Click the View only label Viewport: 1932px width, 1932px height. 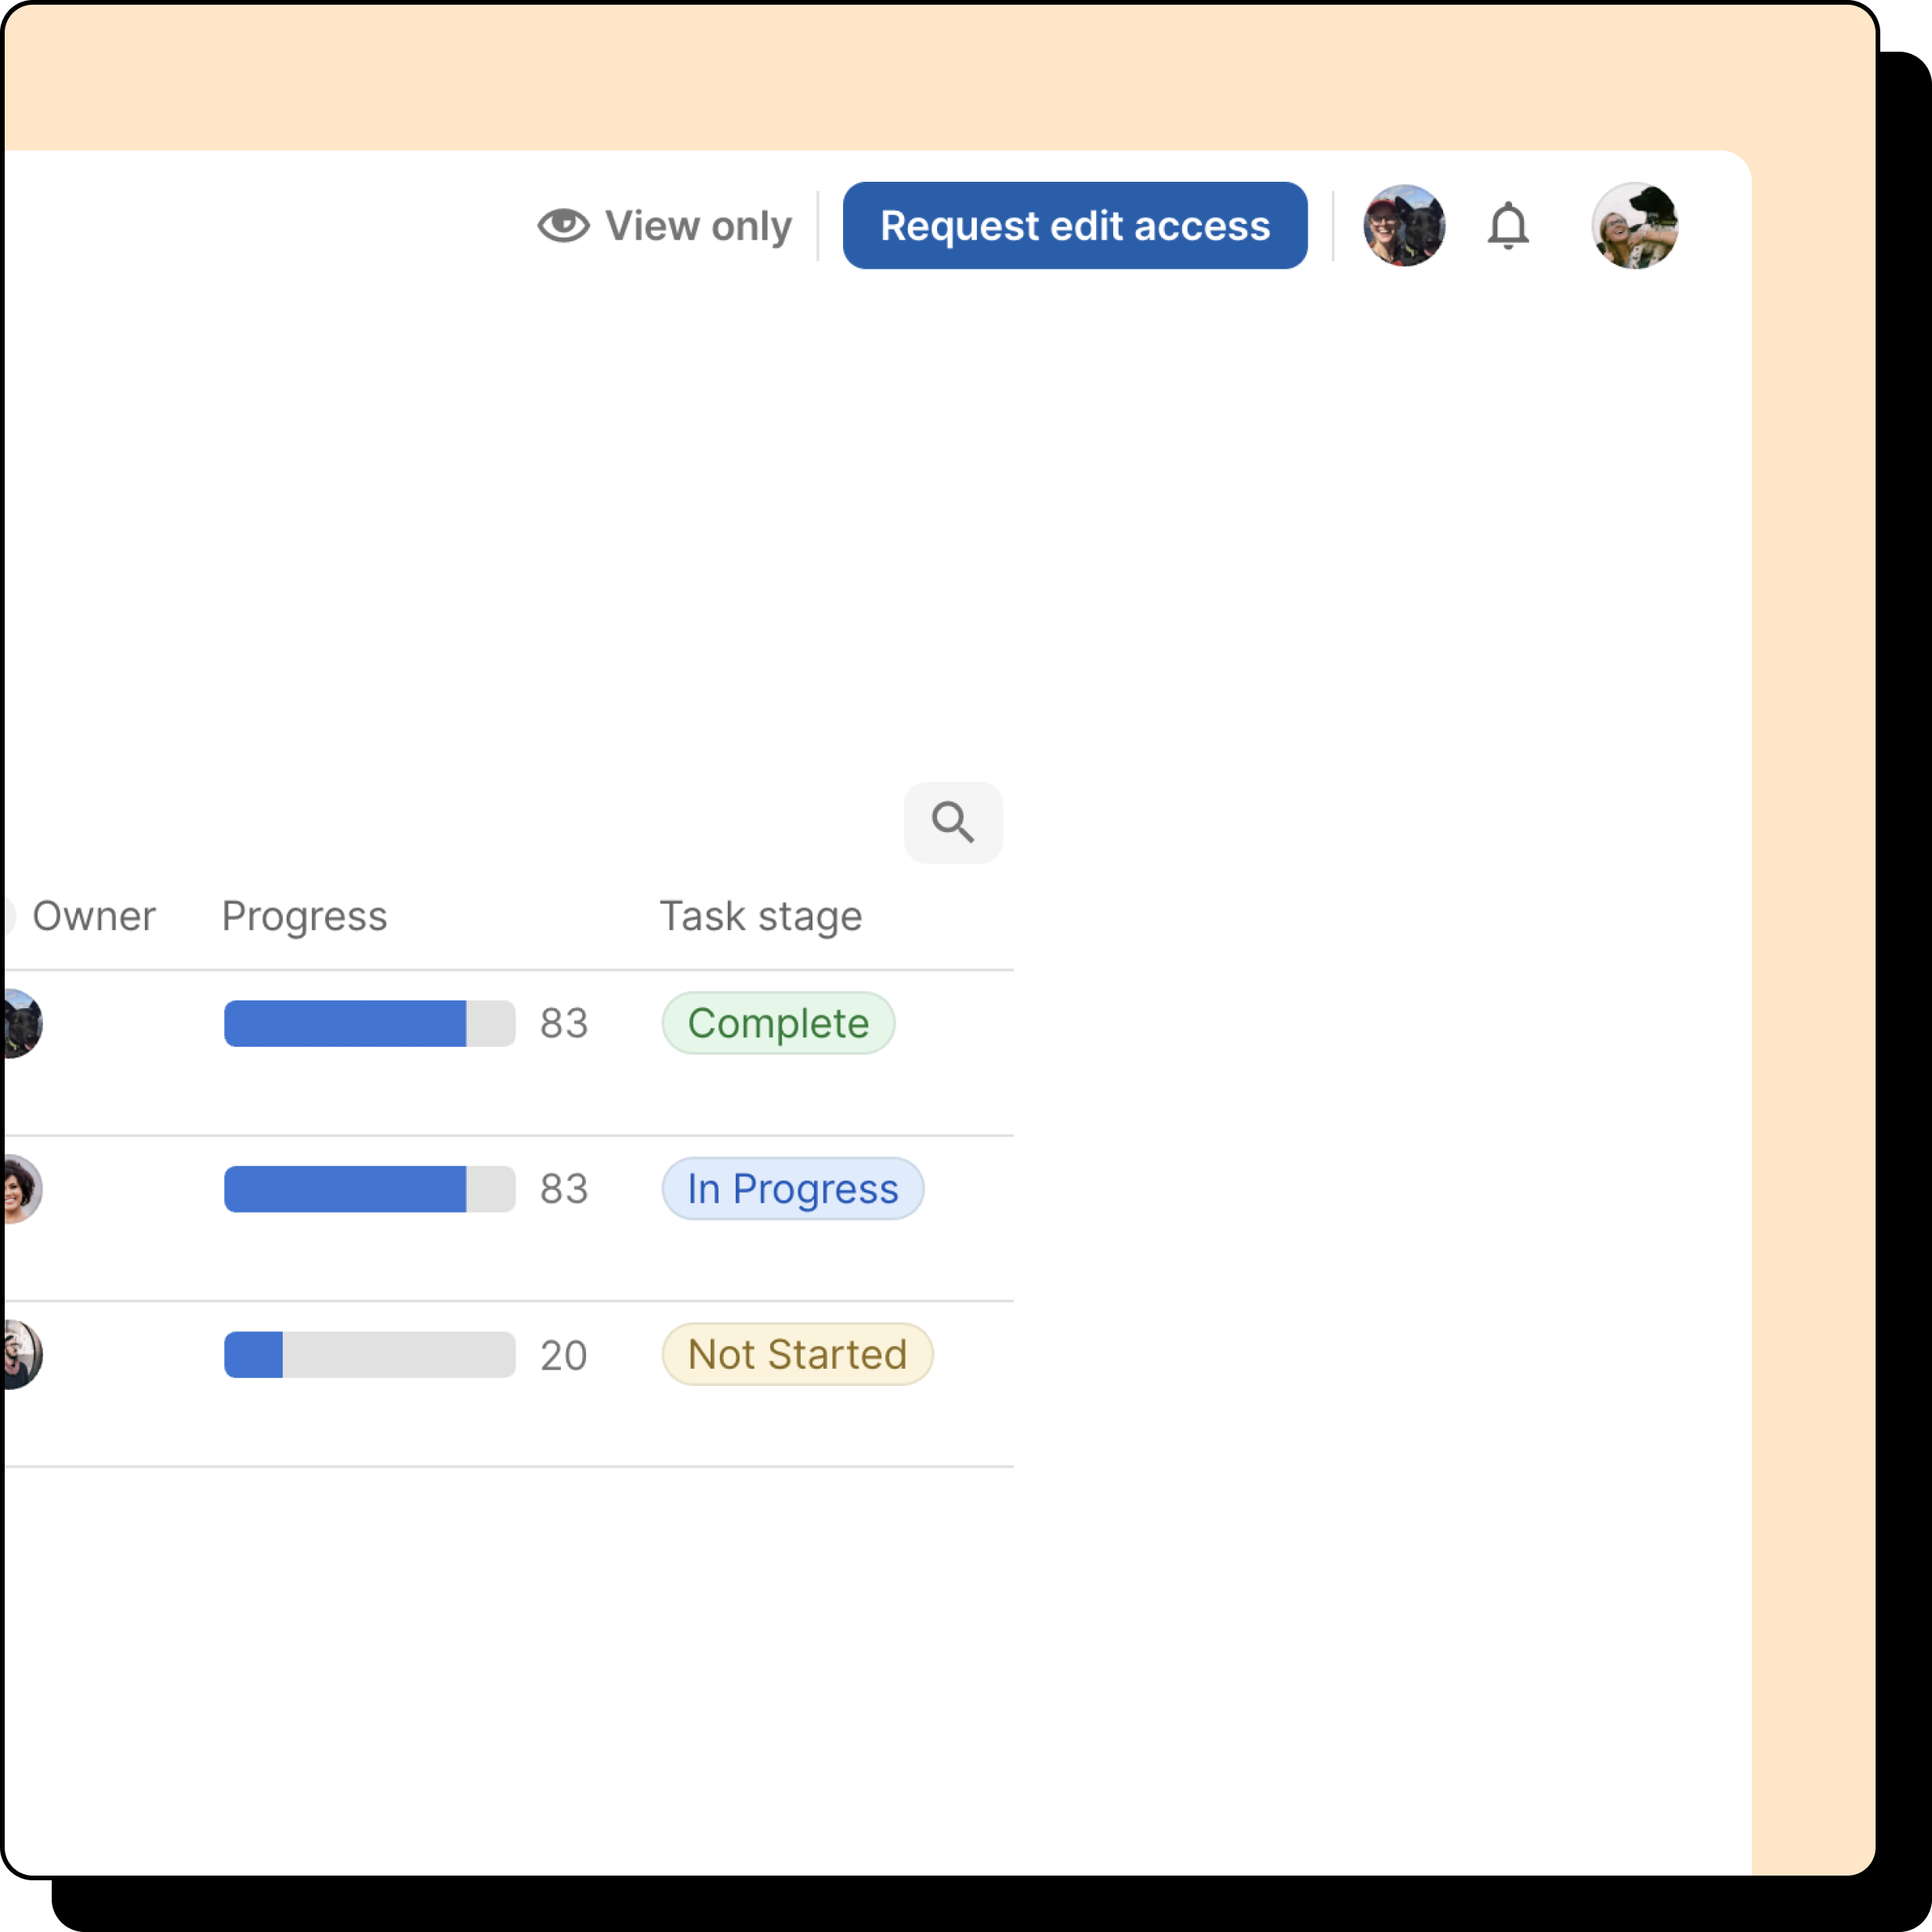[698, 226]
